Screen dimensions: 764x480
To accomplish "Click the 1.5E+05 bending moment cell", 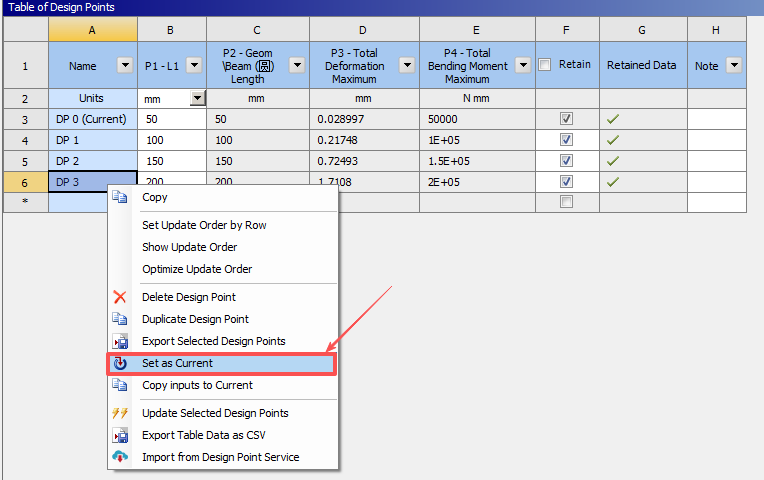I will point(477,161).
